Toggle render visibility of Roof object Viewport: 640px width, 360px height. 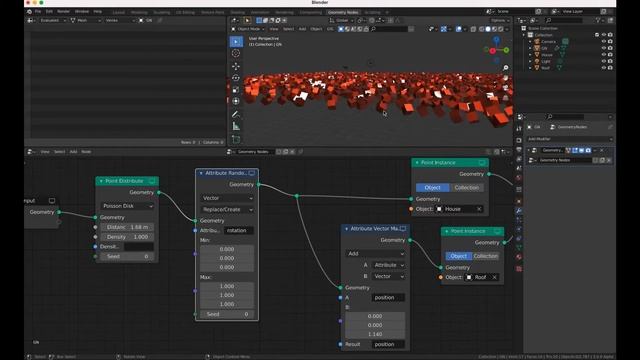[x=610, y=68]
